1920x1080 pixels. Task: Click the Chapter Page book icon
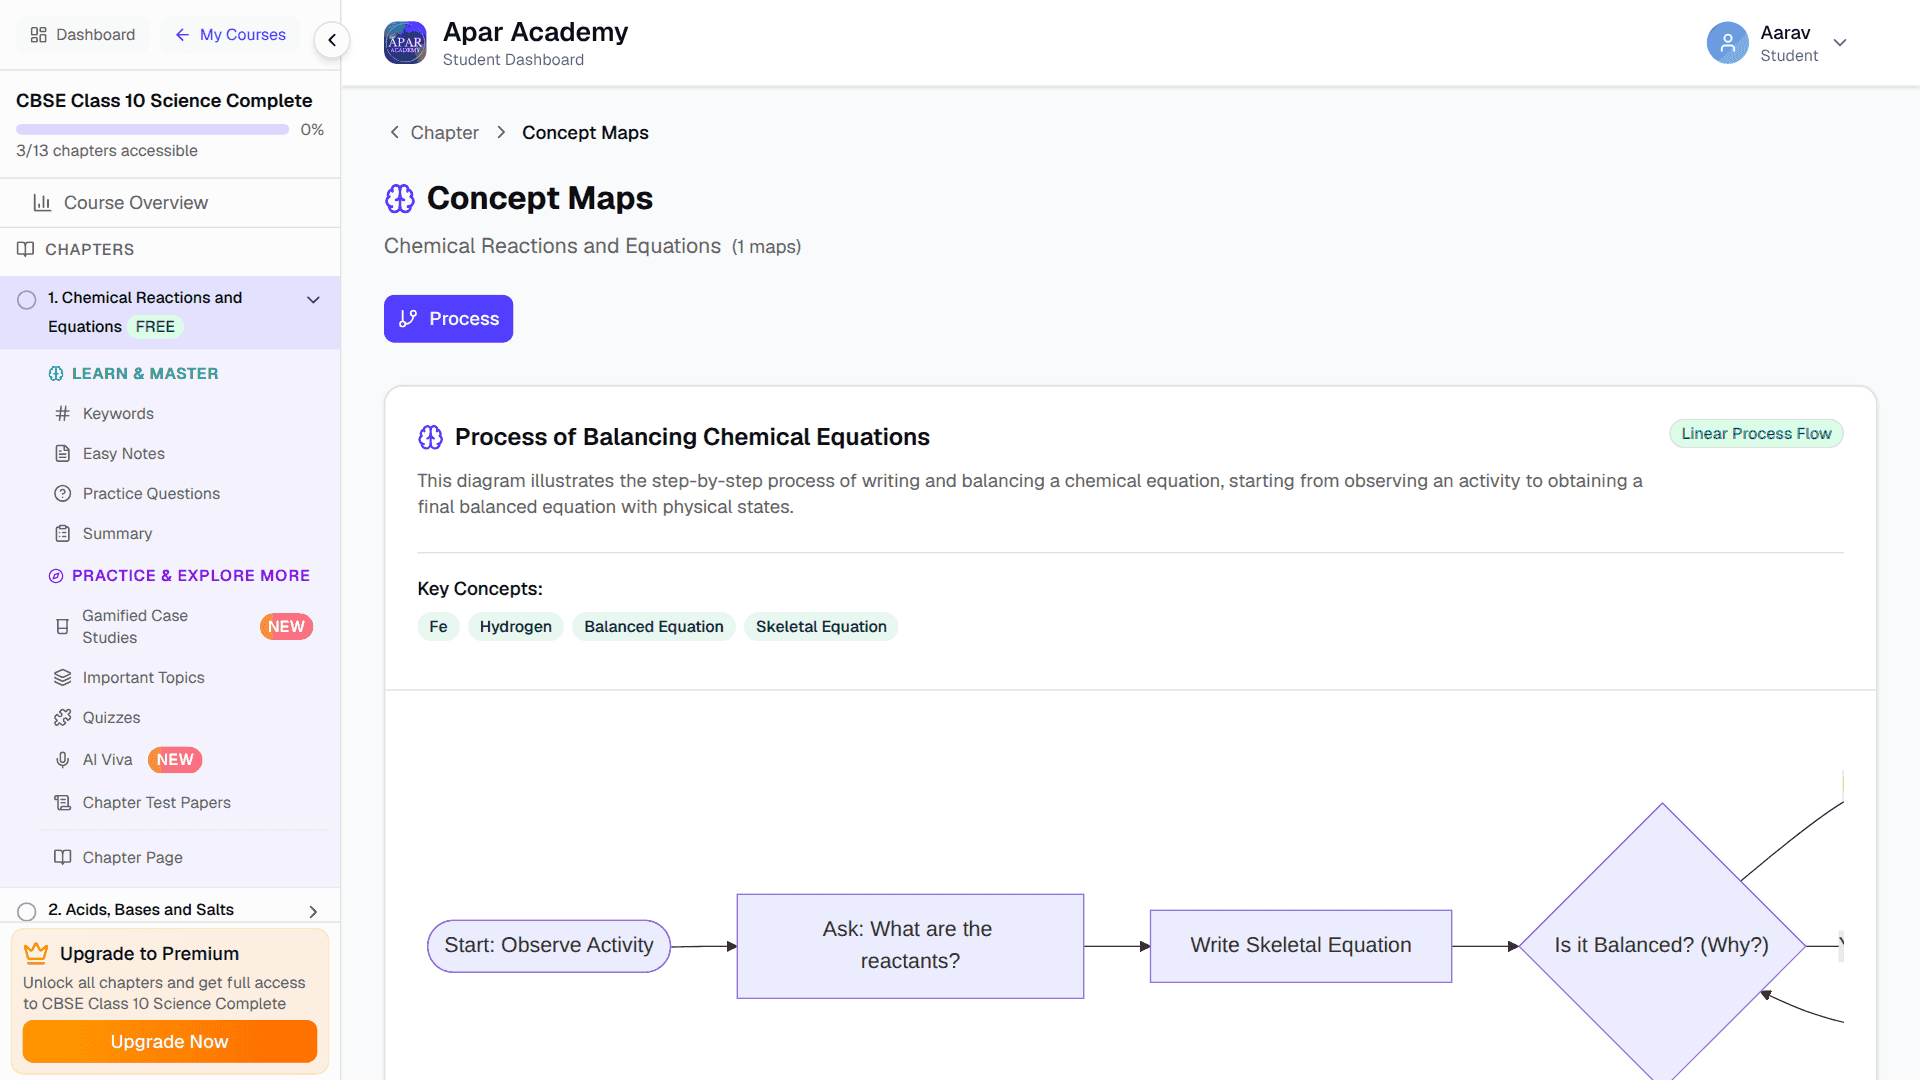click(x=62, y=857)
